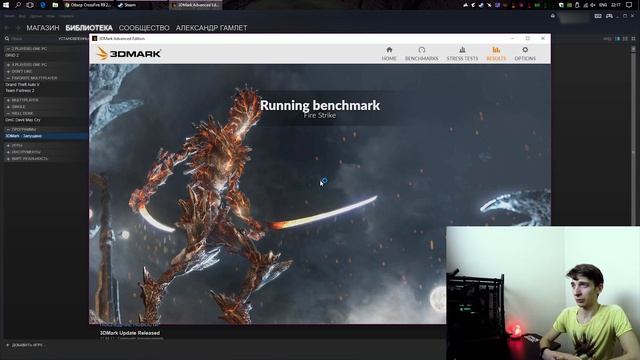Click Steam forward navigation arrow
Screen dimensions: 640x360
tap(18, 28)
